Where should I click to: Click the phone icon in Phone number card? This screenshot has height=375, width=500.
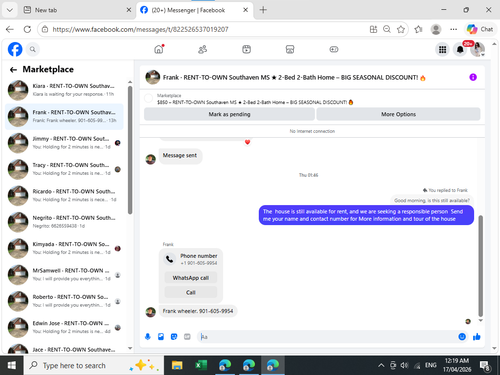(170, 259)
